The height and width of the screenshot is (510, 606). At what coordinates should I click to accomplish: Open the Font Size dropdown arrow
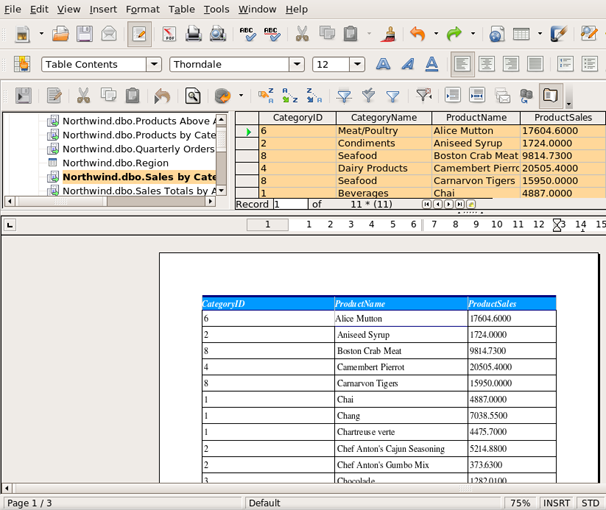coord(357,64)
